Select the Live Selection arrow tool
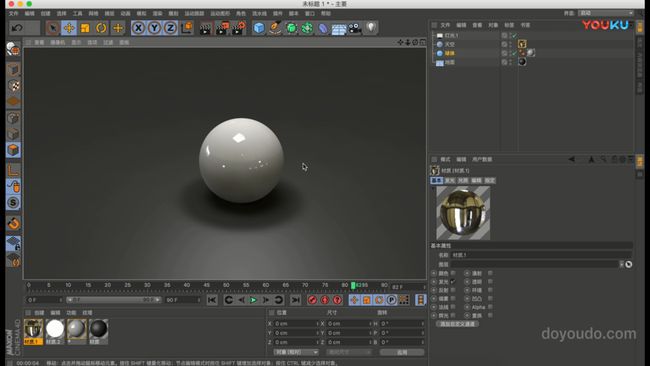The height and width of the screenshot is (366, 650). pos(53,28)
